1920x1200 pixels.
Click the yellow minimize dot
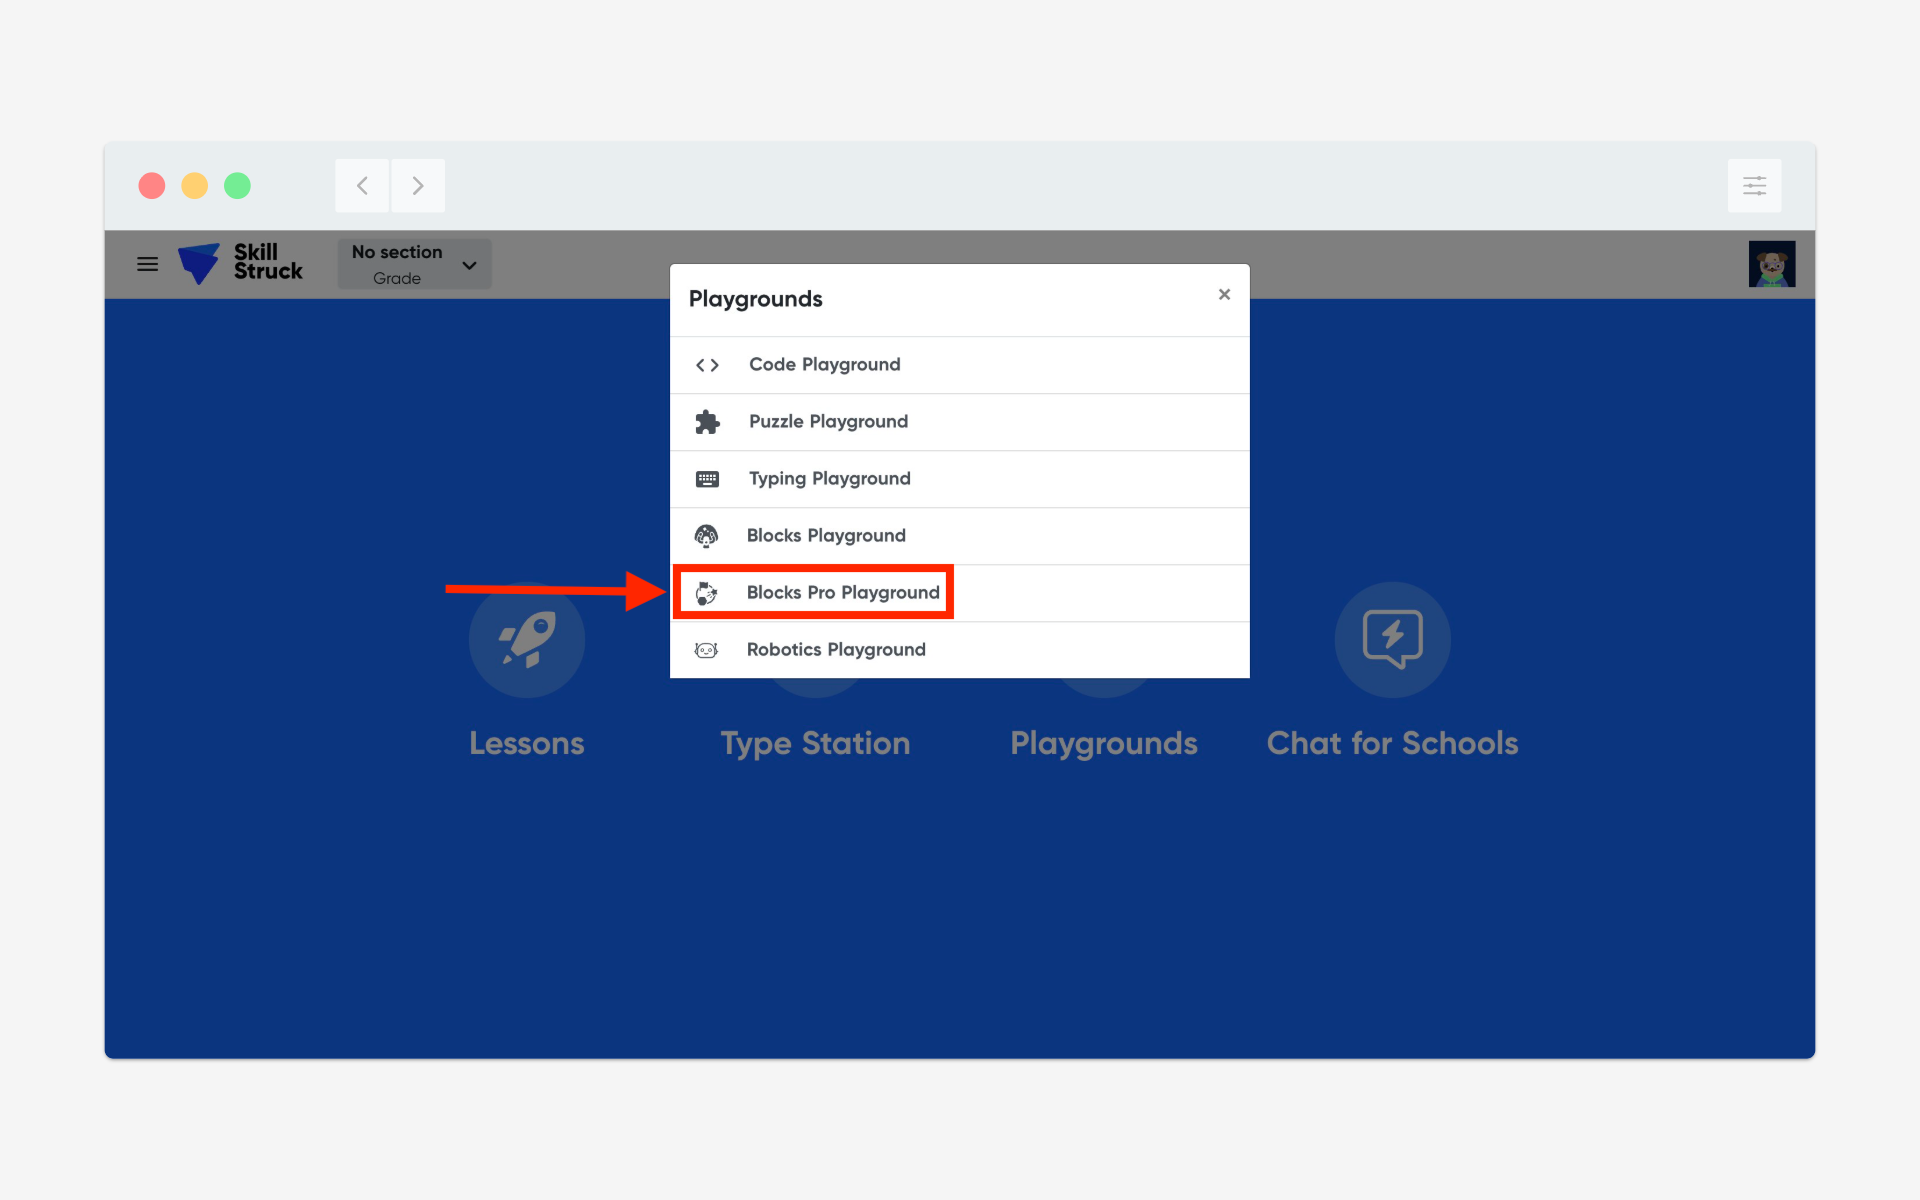[x=194, y=186]
